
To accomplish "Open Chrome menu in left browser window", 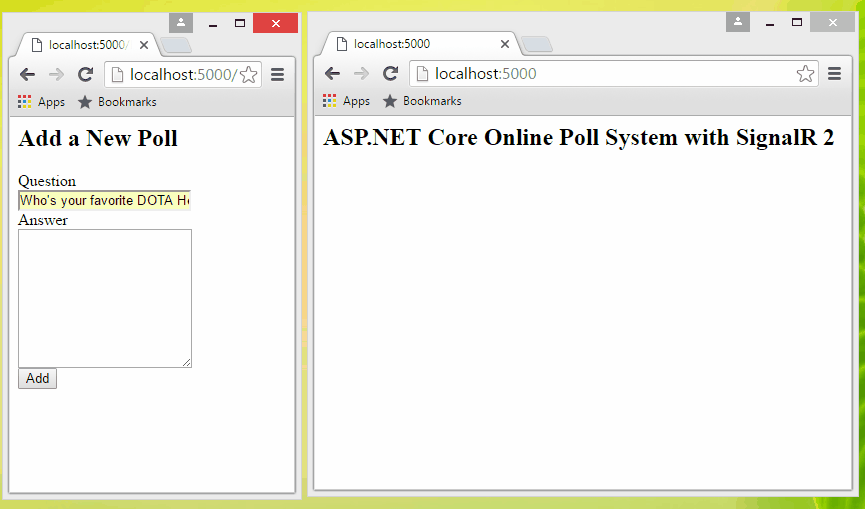I will tap(277, 74).
